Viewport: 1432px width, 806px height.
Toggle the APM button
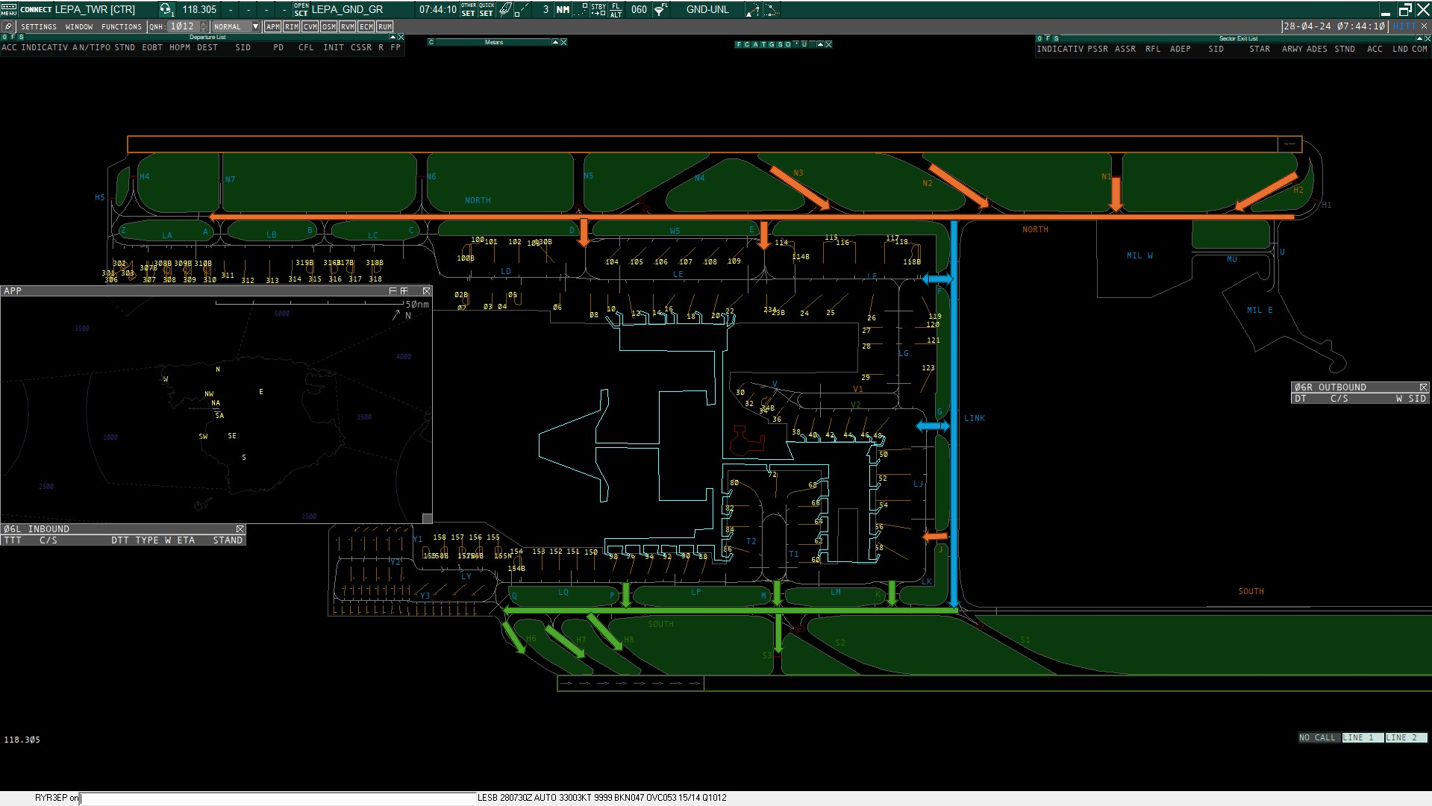[272, 27]
